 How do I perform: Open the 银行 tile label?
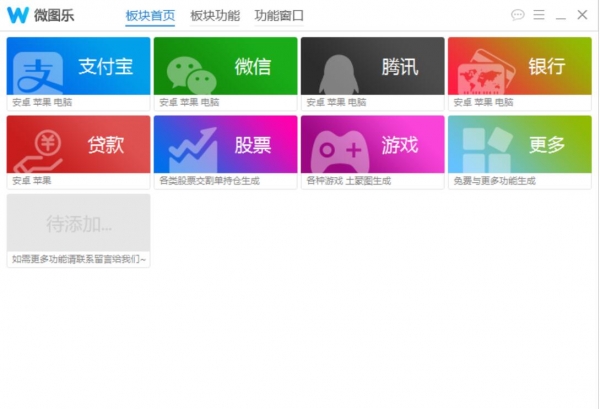coord(547,66)
